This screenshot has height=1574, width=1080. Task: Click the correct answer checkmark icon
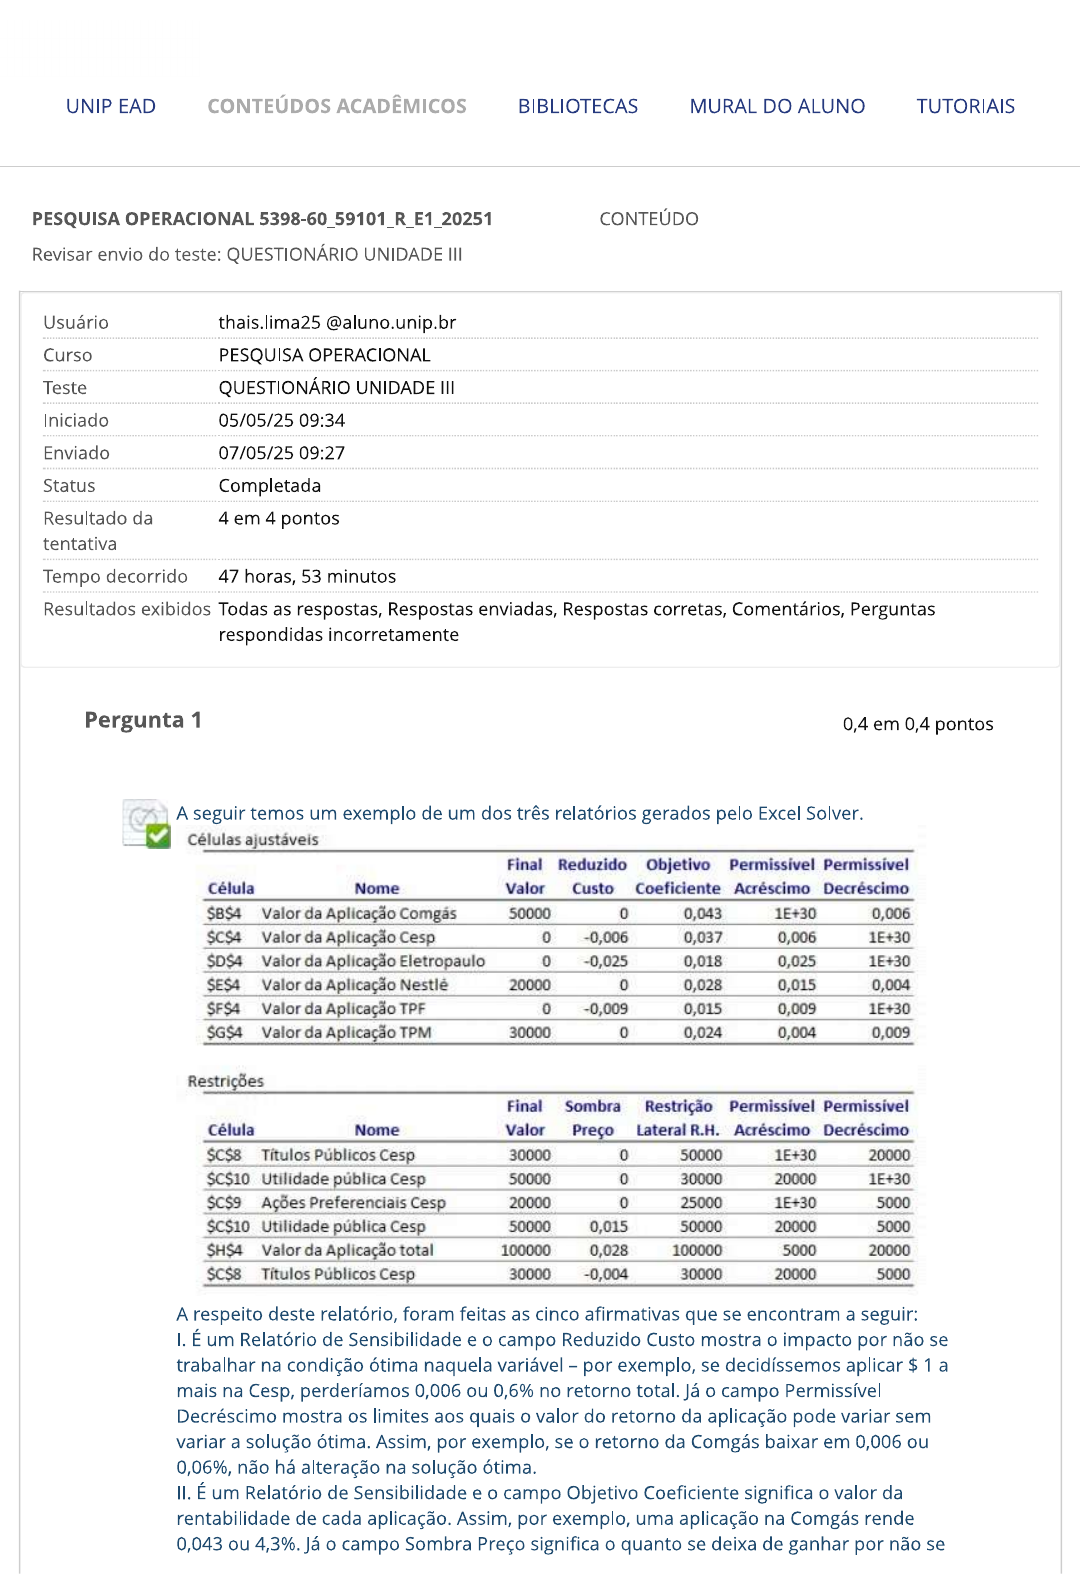(x=146, y=823)
